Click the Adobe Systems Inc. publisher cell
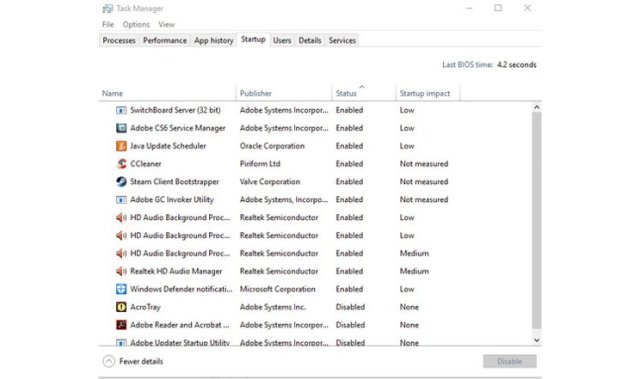Viewport: 640px width, 379px height. 273,307
